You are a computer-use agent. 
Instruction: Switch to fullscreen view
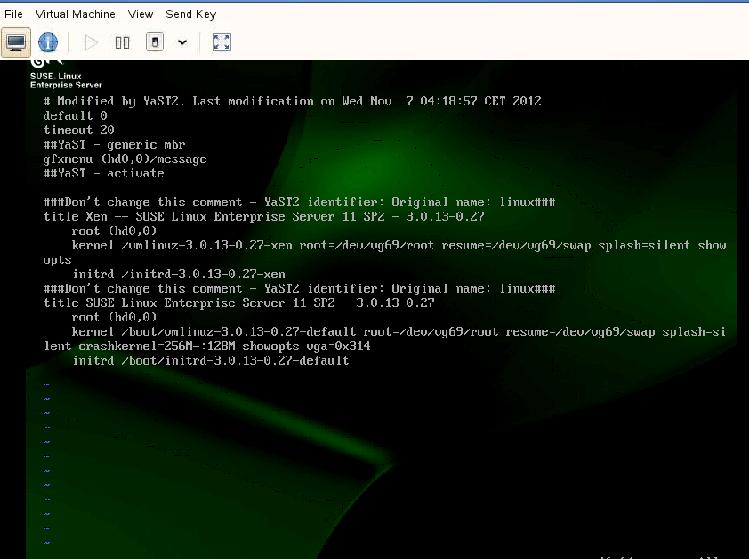point(222,42)
